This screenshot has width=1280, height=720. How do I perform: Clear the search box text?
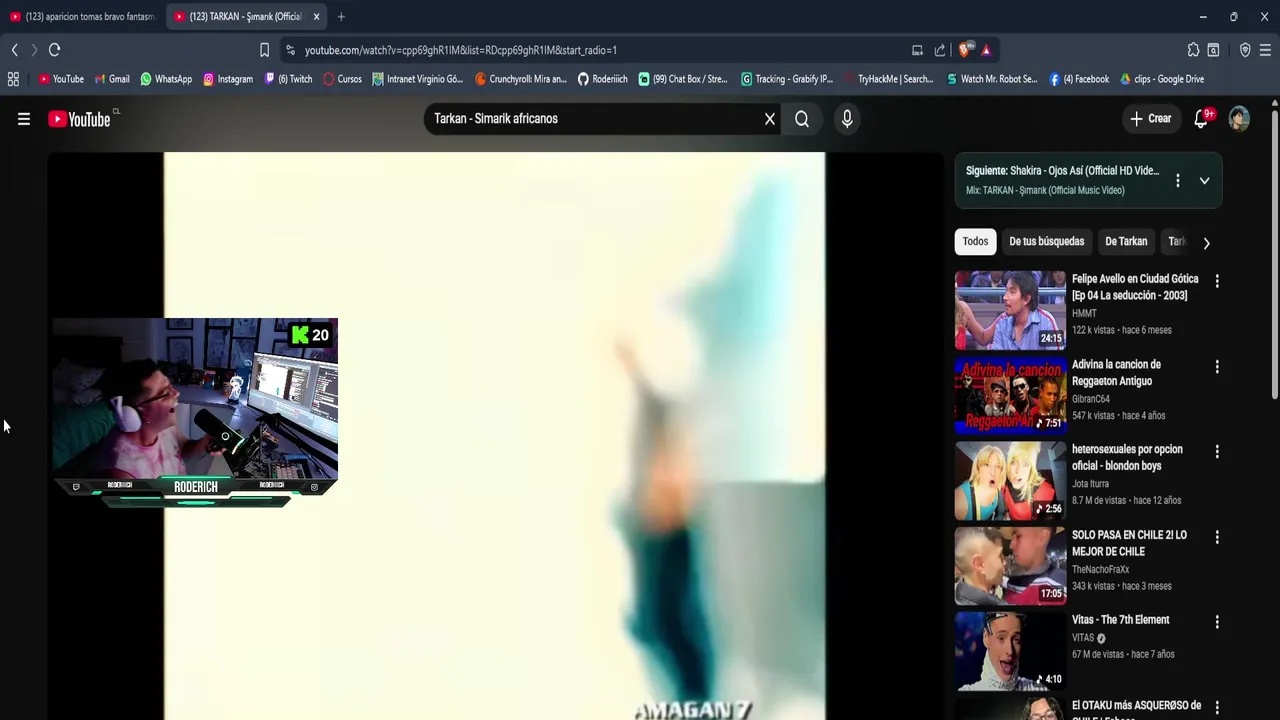(x=770, y=119)
